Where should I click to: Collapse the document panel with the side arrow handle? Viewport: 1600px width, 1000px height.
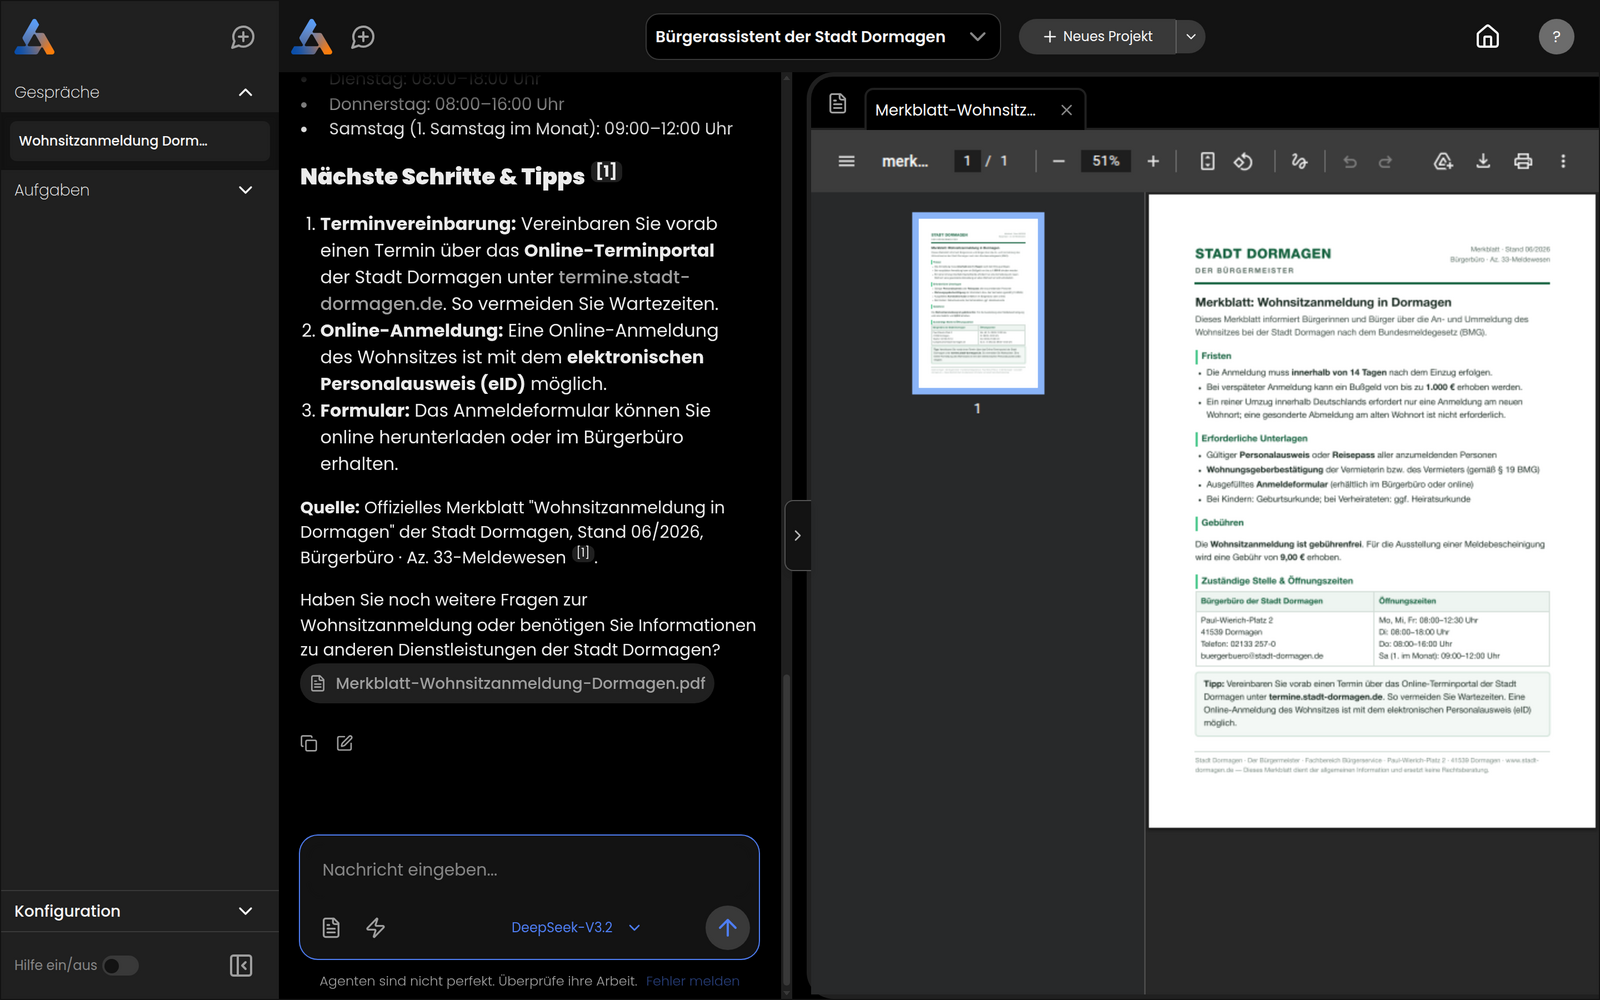pyautogui.click(x=797, y=536)
